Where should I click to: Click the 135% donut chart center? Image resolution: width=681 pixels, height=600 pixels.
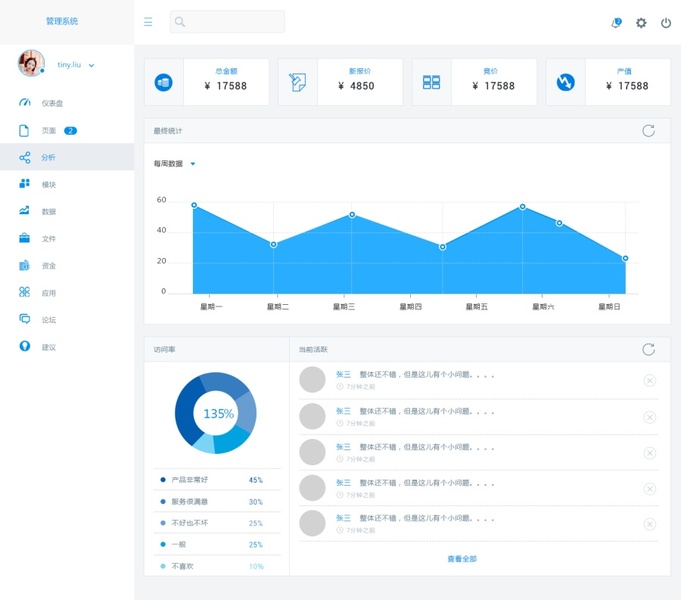(x=218, y=414)
